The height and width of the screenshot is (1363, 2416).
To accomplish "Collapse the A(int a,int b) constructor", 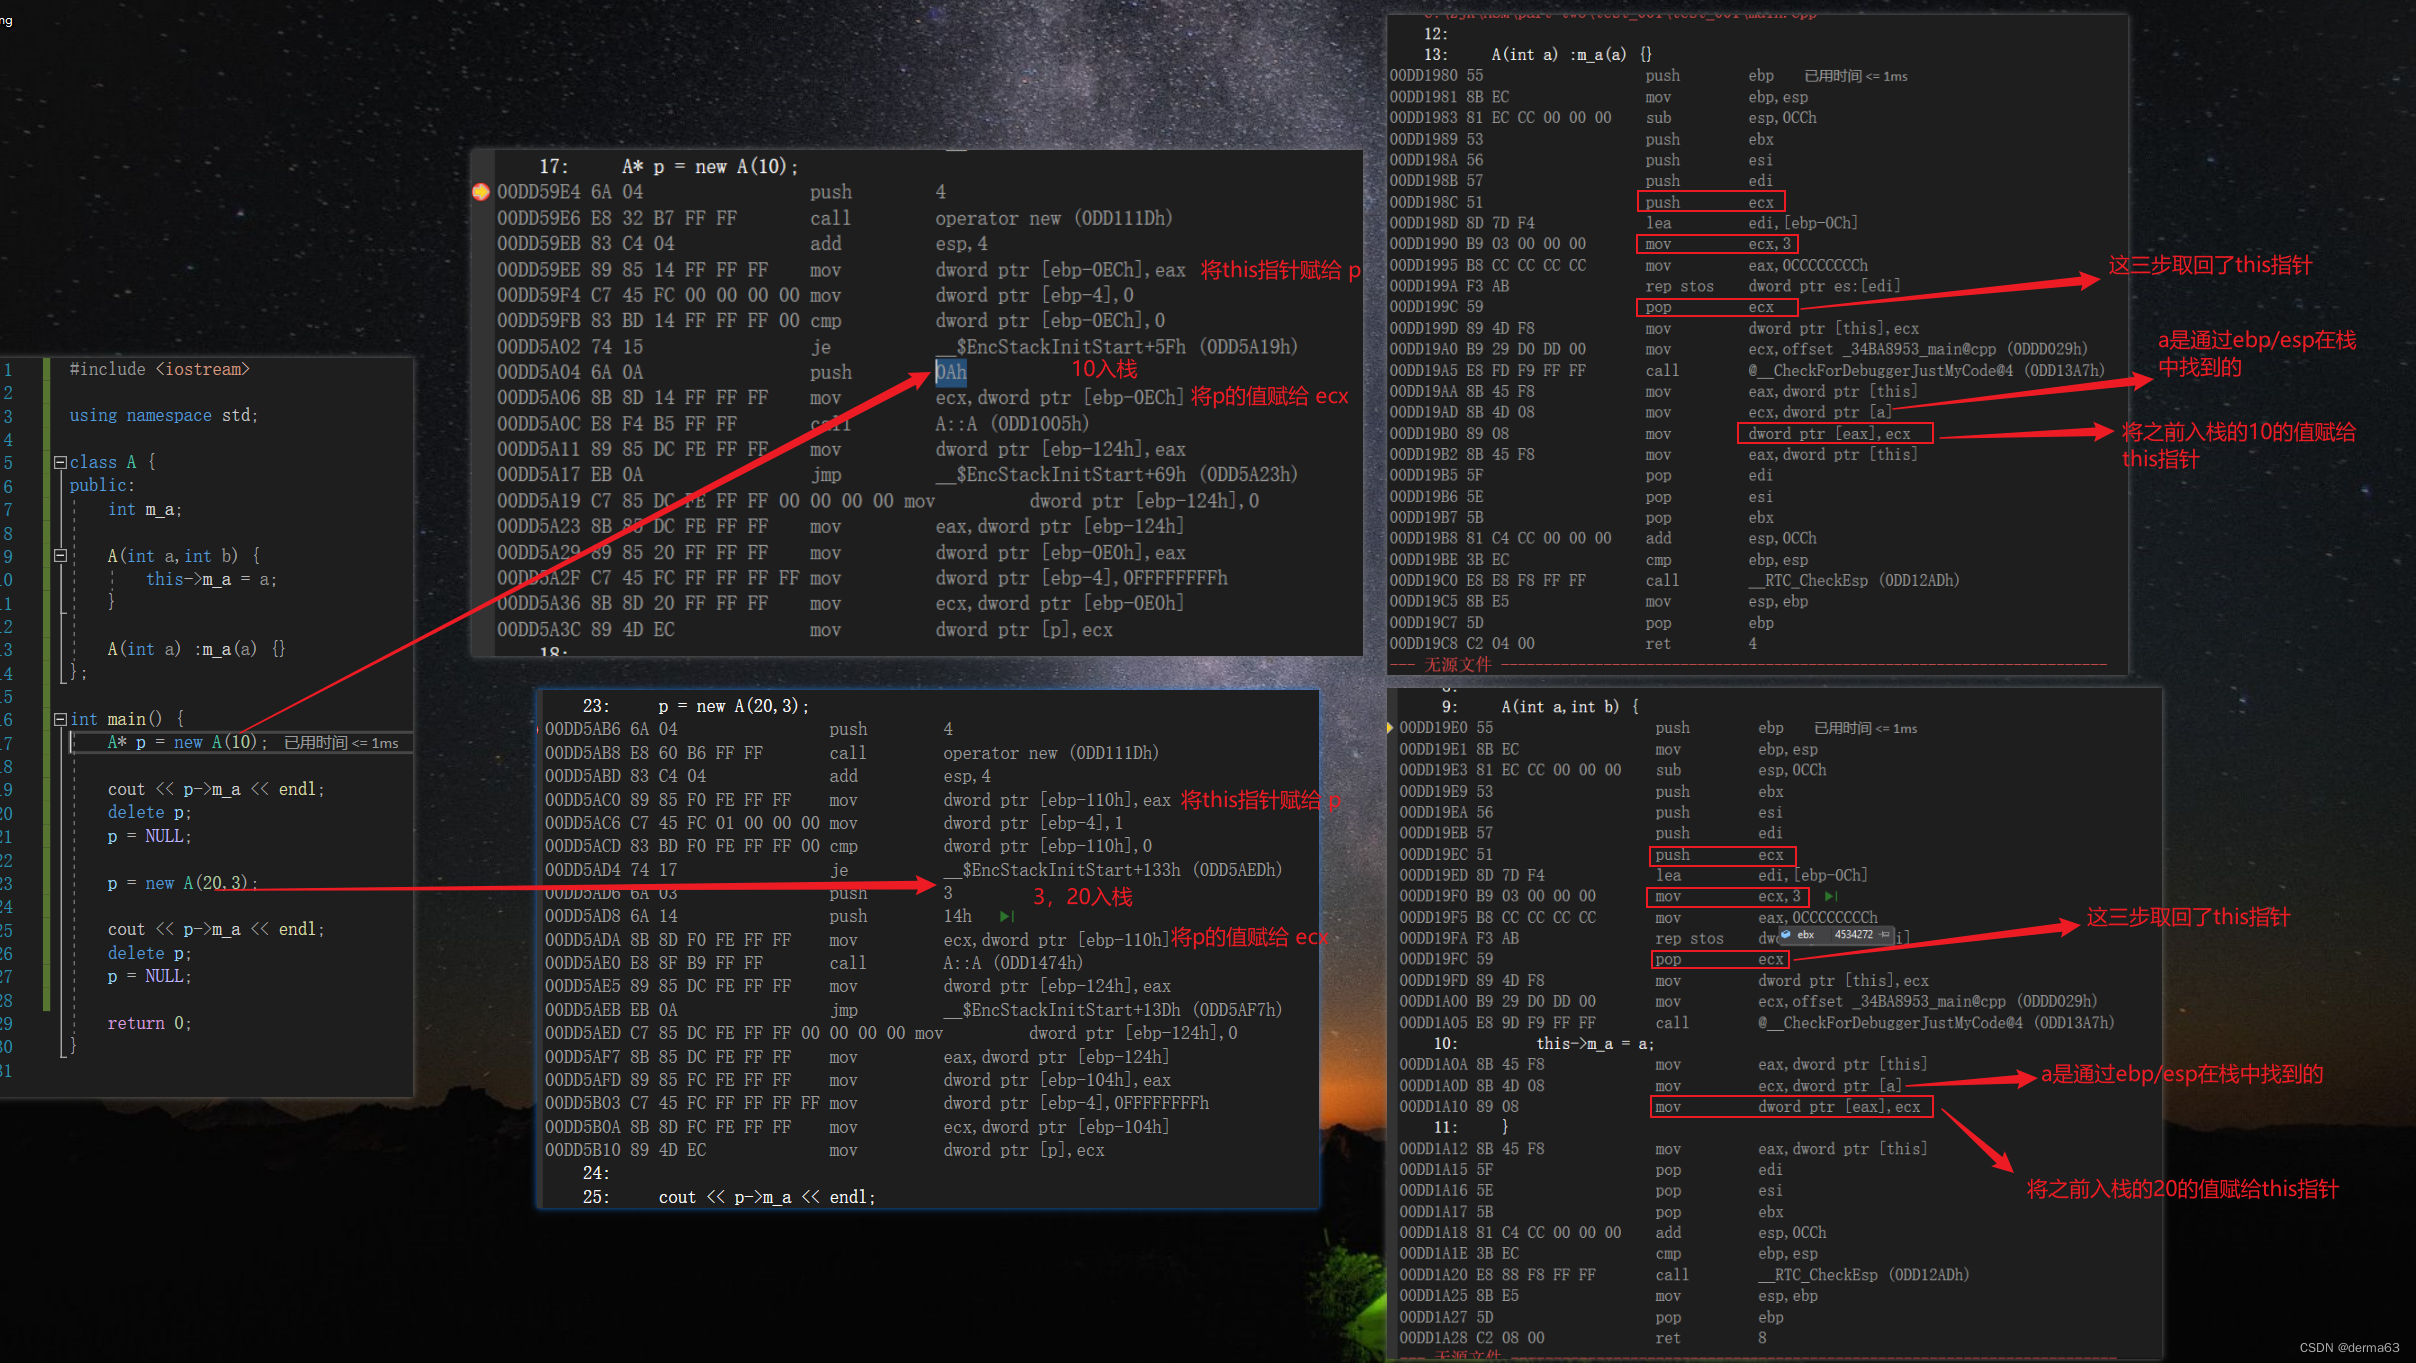I will click(60, 555).
